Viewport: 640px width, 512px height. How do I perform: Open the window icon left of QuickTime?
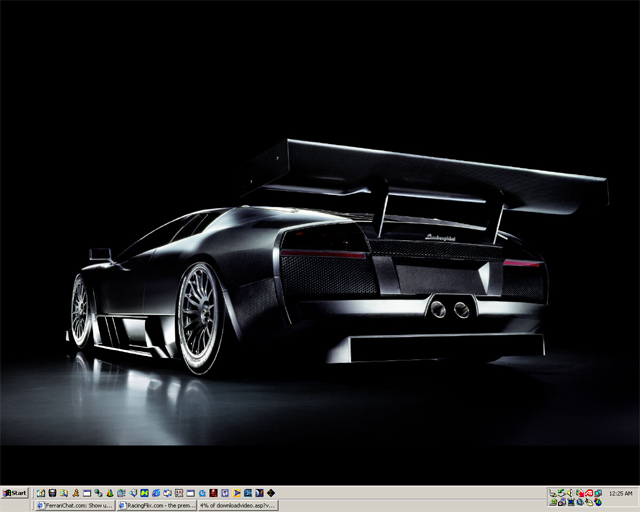coord(190,493)
